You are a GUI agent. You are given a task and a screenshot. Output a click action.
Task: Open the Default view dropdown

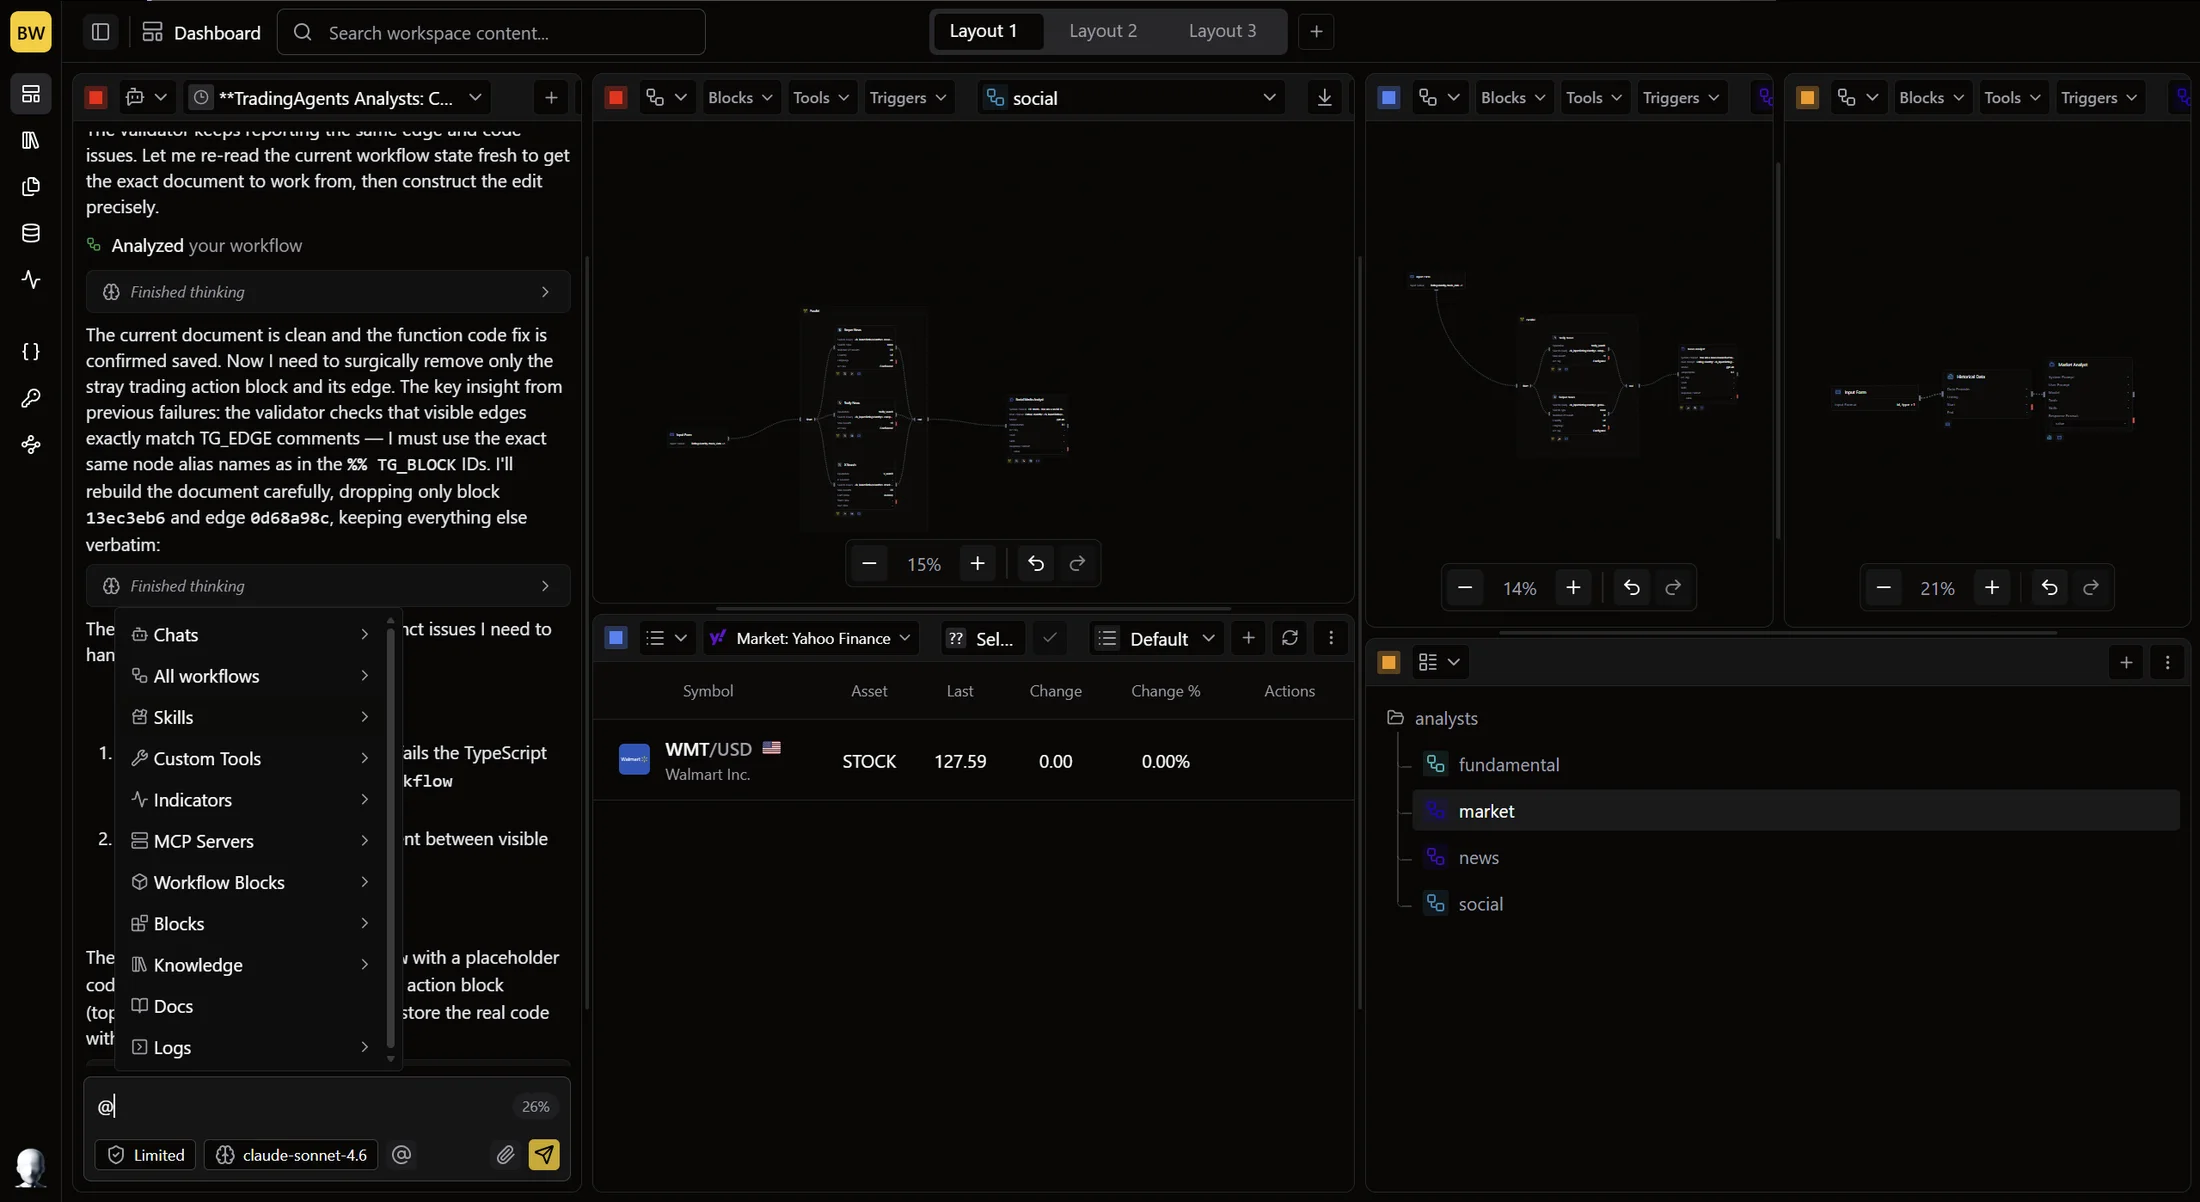point(1156,638)
